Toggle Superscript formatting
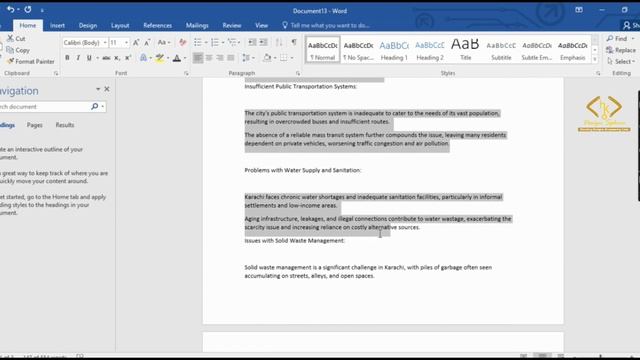This screenshot has width=640, height=360. [128, 58]
